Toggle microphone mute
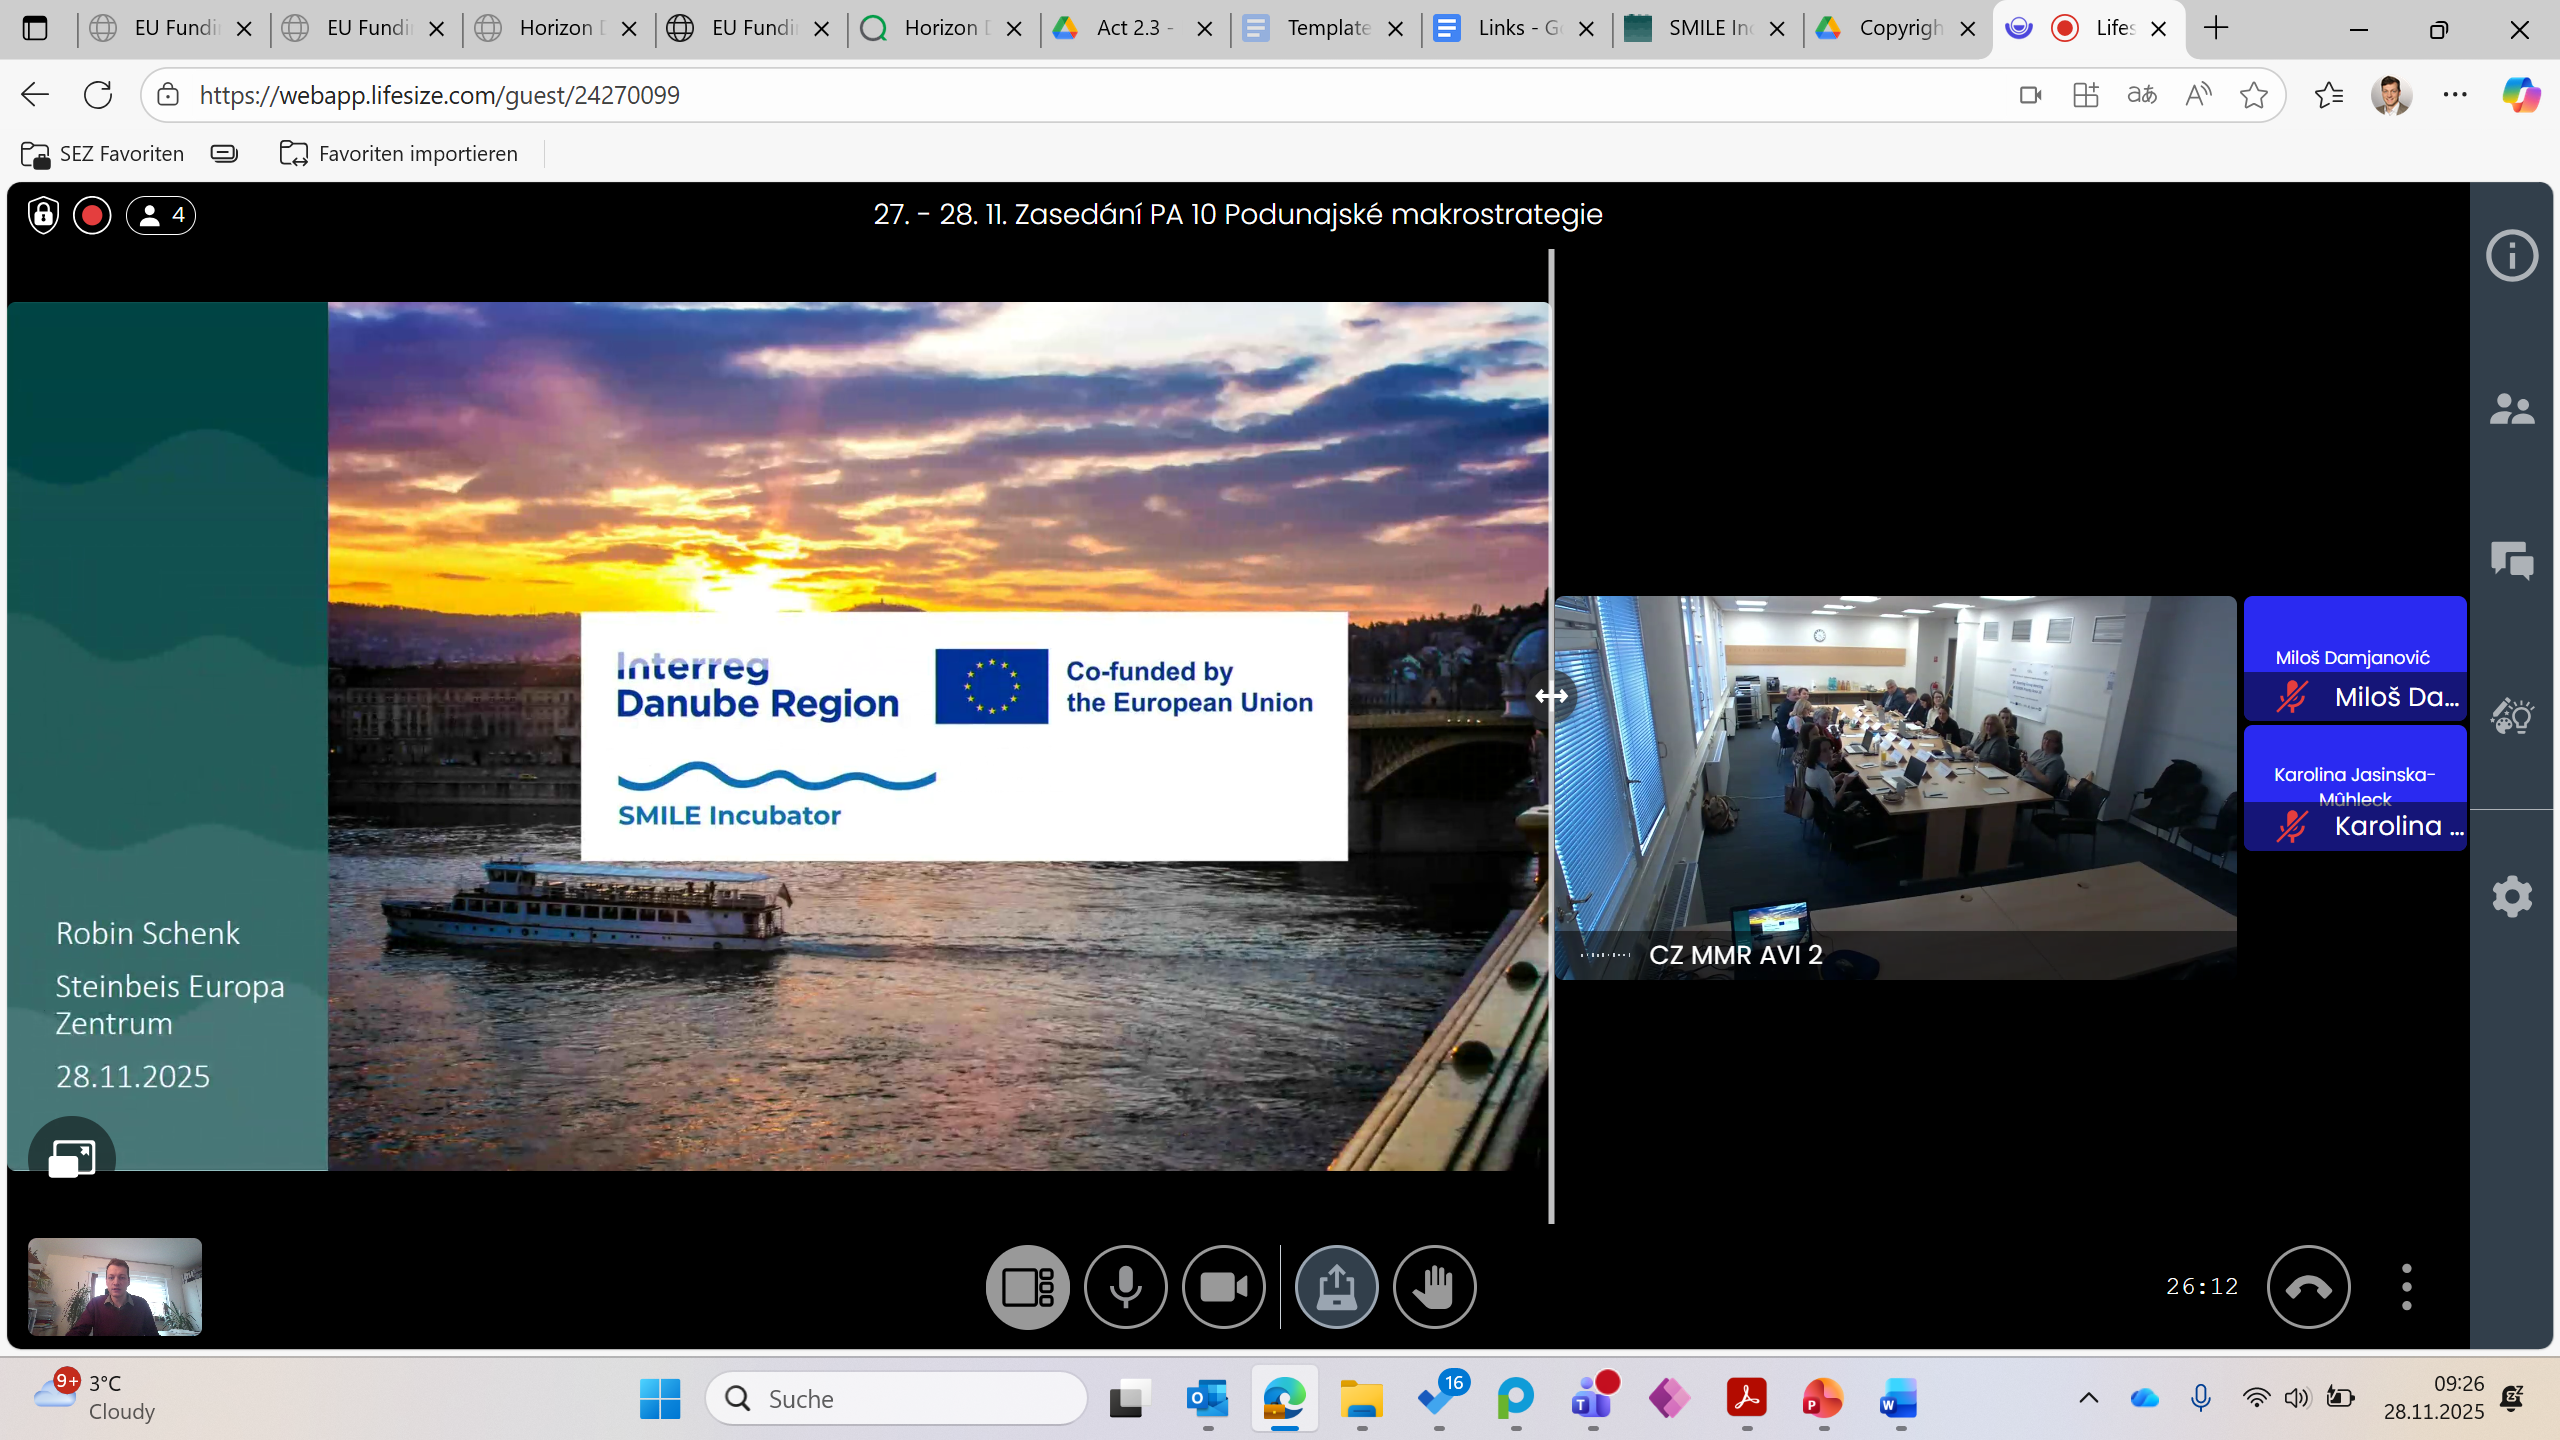The image size is (2560, 1440). (1125, 1287)
